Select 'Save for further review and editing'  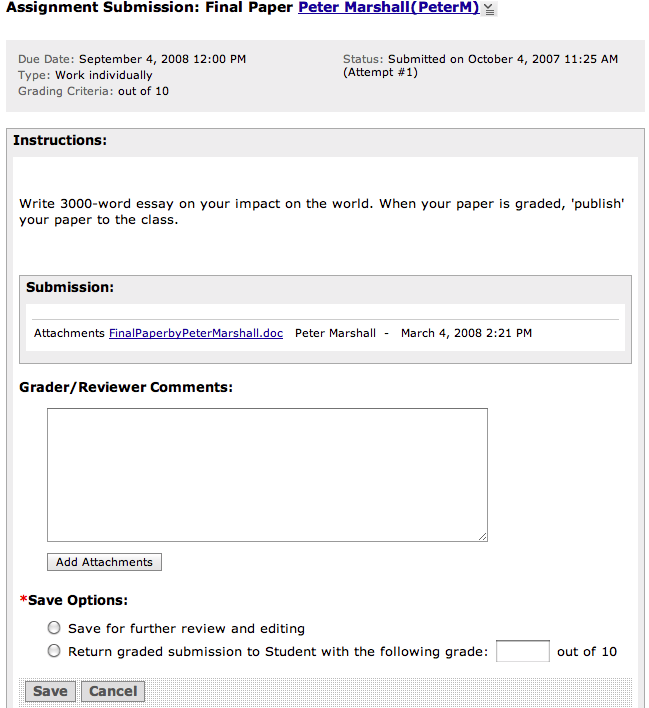tap(54, 628)
